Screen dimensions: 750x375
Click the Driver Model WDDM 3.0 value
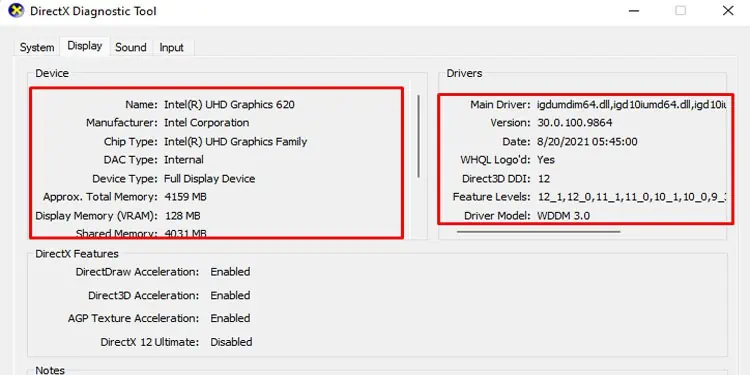[563, 216]
